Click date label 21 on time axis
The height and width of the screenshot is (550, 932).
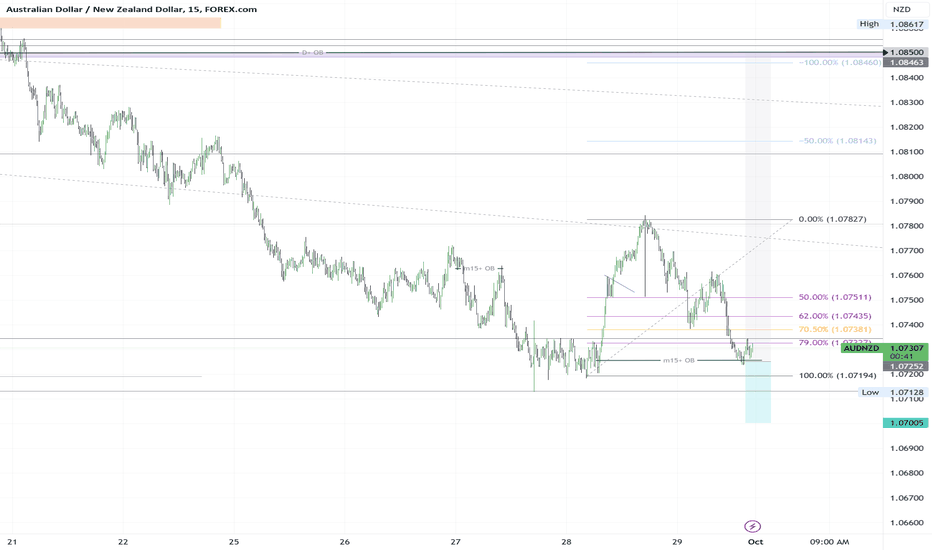[x=12, y=542]
